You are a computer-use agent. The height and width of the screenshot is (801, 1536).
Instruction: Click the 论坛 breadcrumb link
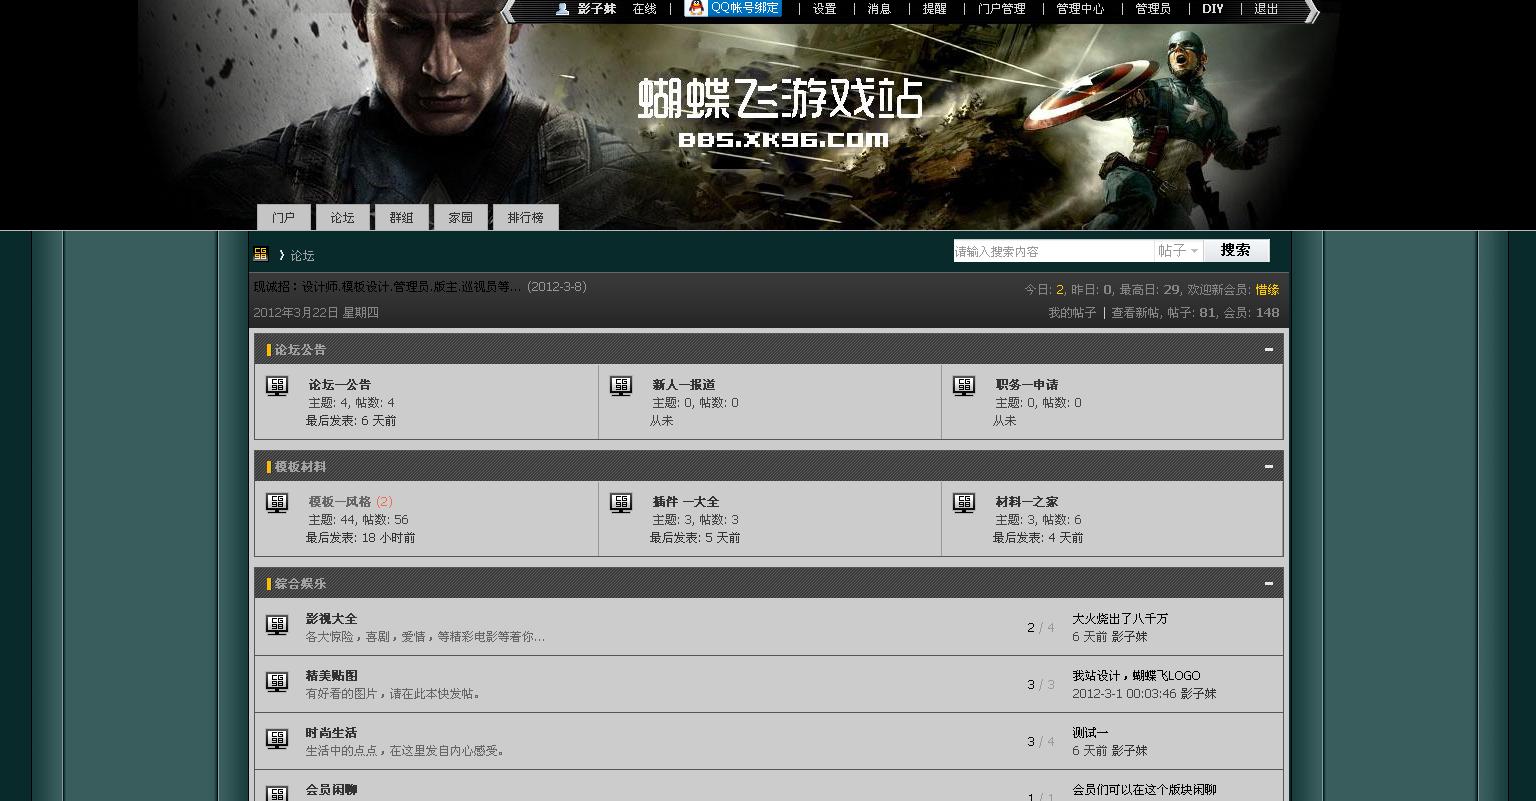point(302,256)
